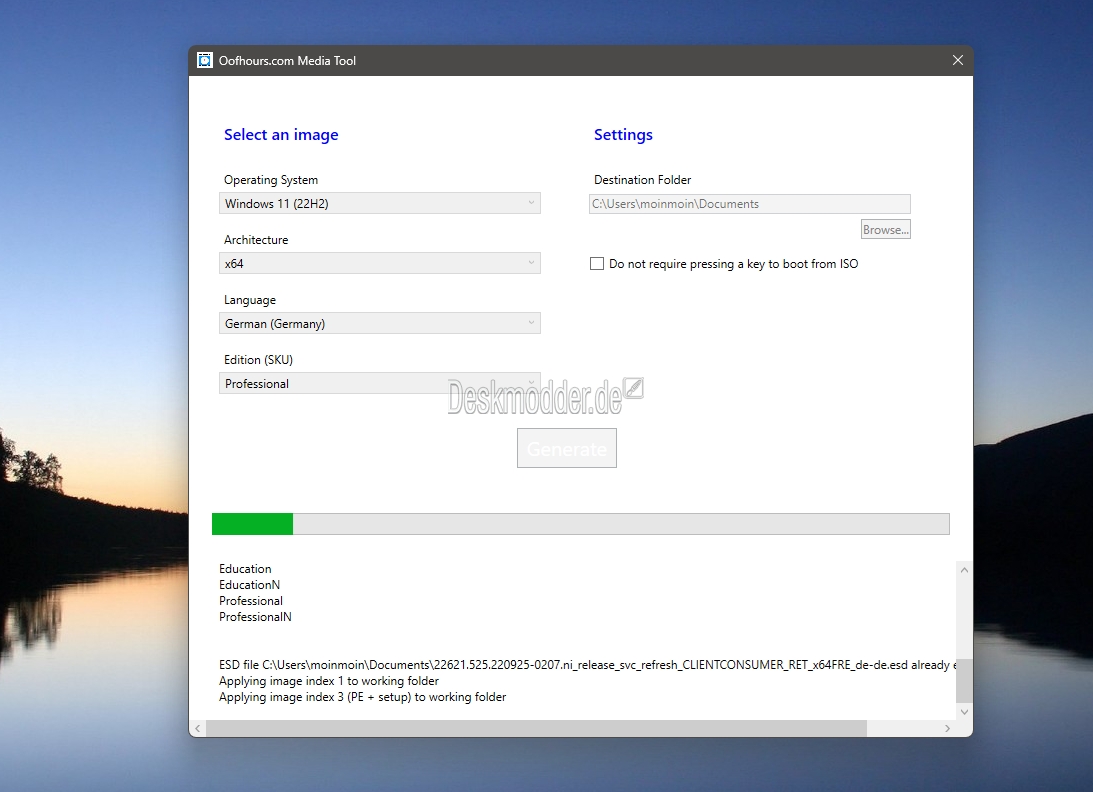Click the window title 'Oofhours.com Media Tool'
Screen dimensions: 1093x792
(287, 61)
